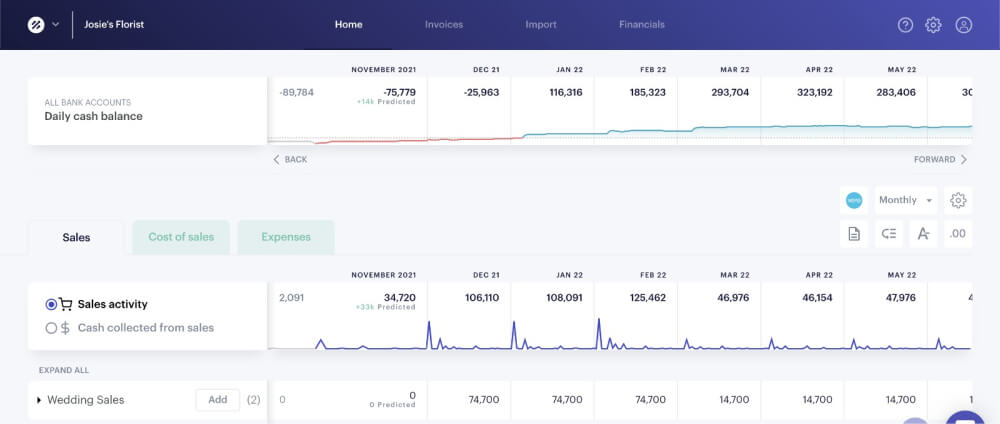Screen dimensions: 1000x424
Task: Click FORWARD to view later months
Action: 941,159
